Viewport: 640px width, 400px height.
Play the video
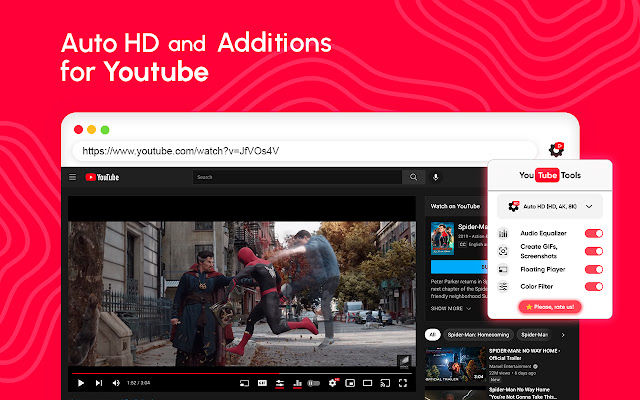(81, 382)
